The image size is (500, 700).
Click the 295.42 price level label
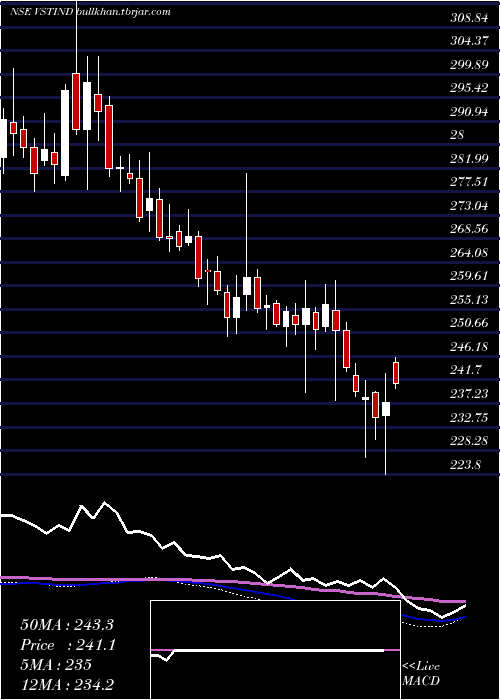tap(469, 88)
